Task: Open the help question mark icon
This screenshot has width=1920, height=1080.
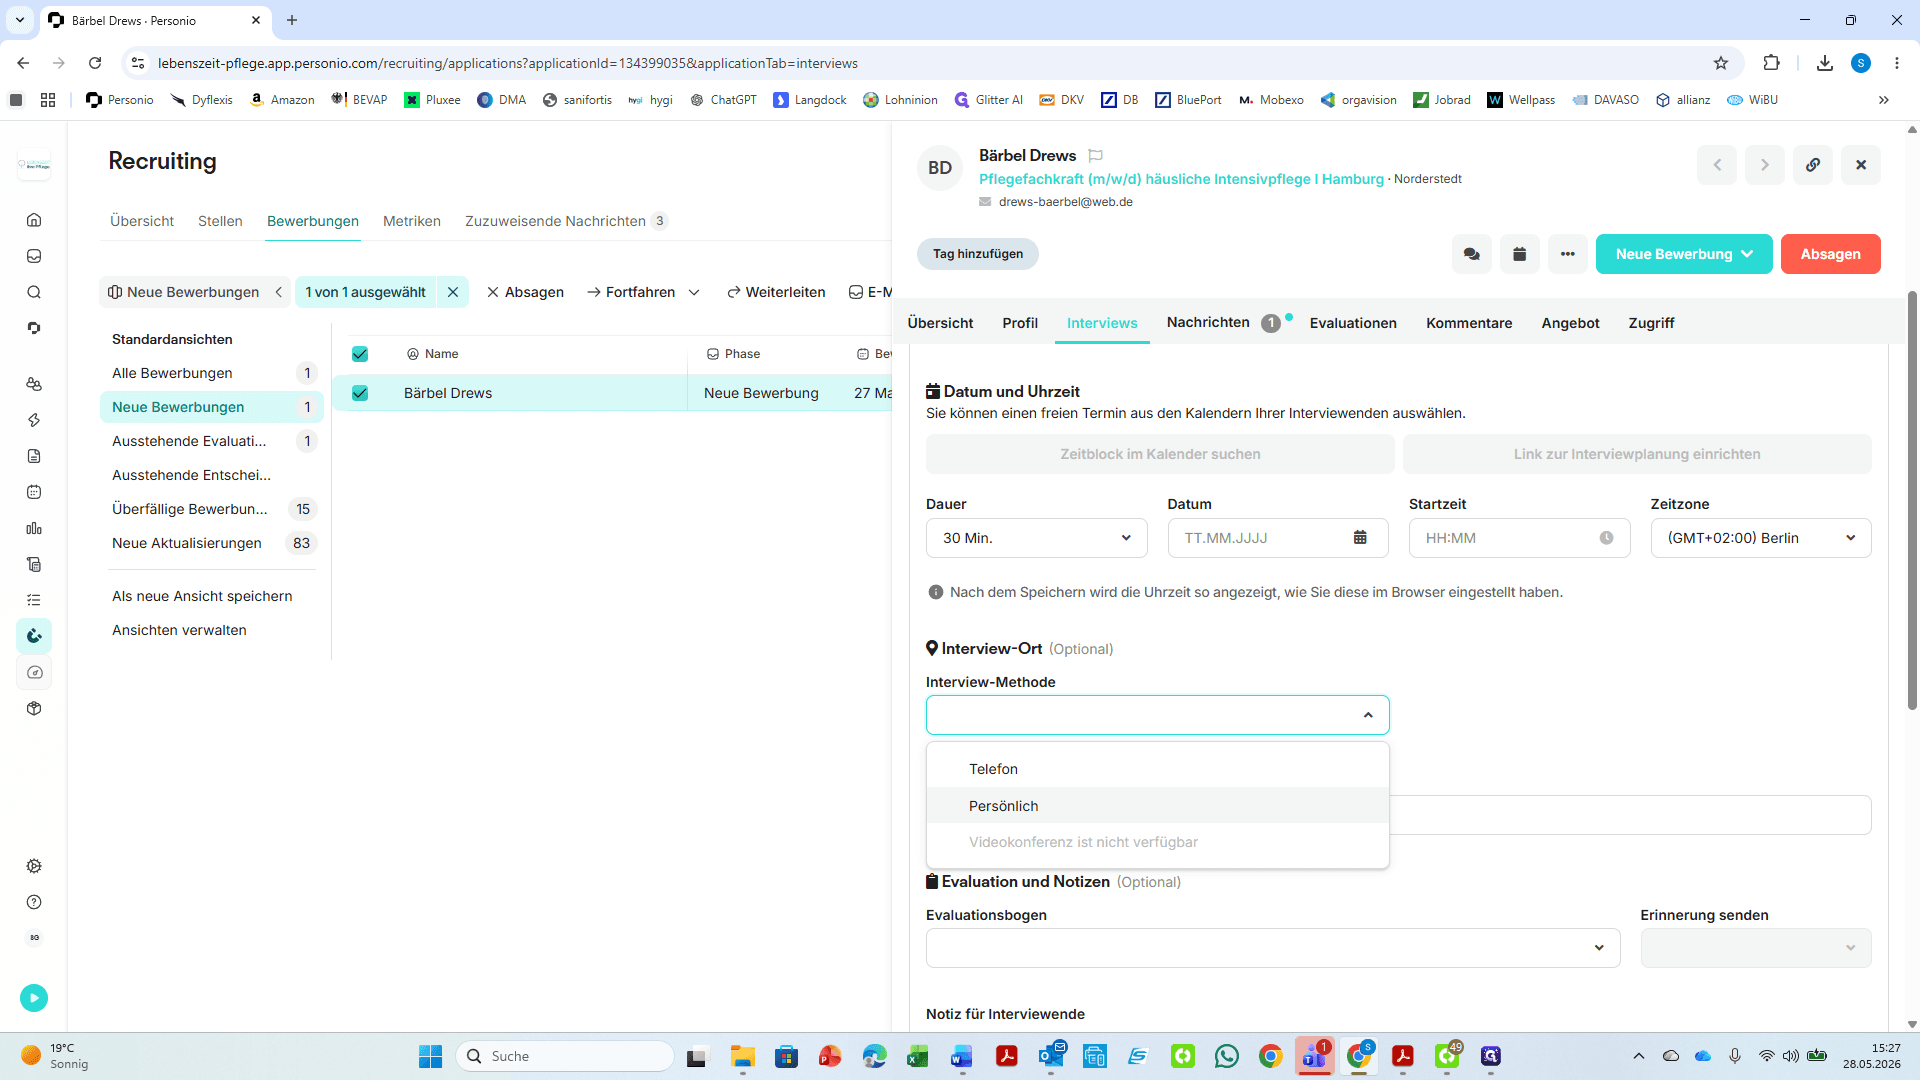Action: click(34, 902)
